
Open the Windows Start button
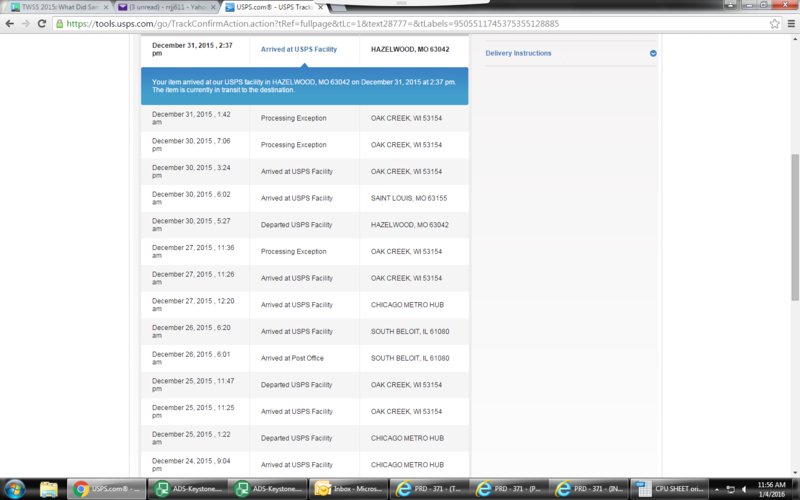(x=14, y=489)
